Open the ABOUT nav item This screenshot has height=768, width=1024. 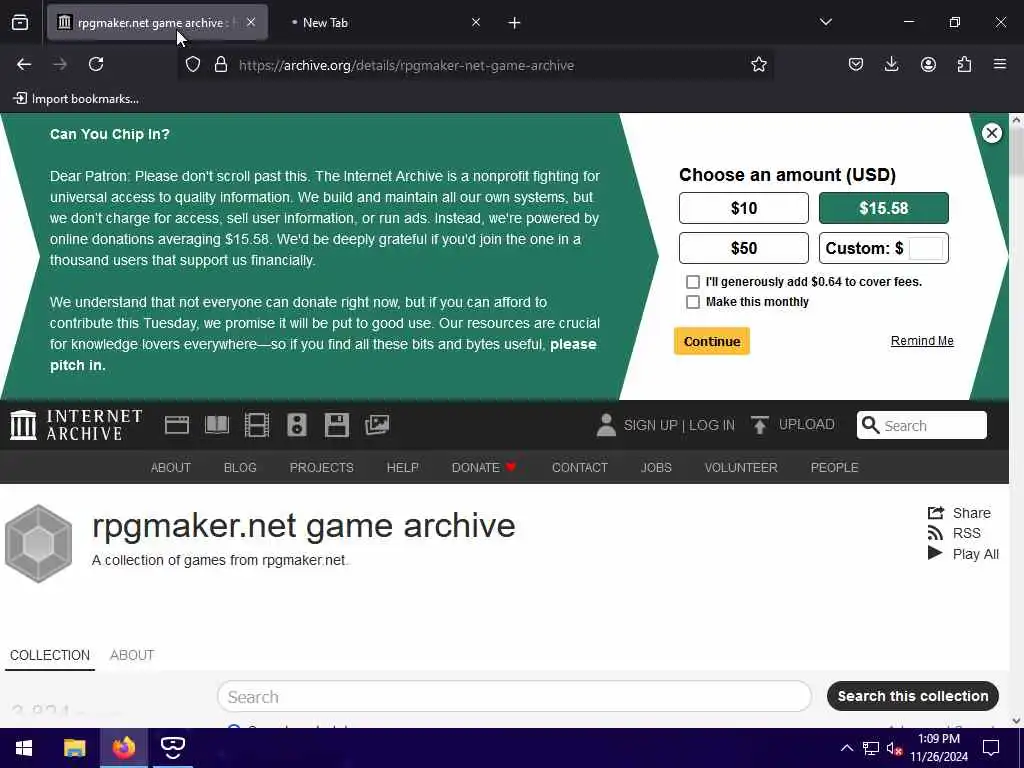click(170, 468)
